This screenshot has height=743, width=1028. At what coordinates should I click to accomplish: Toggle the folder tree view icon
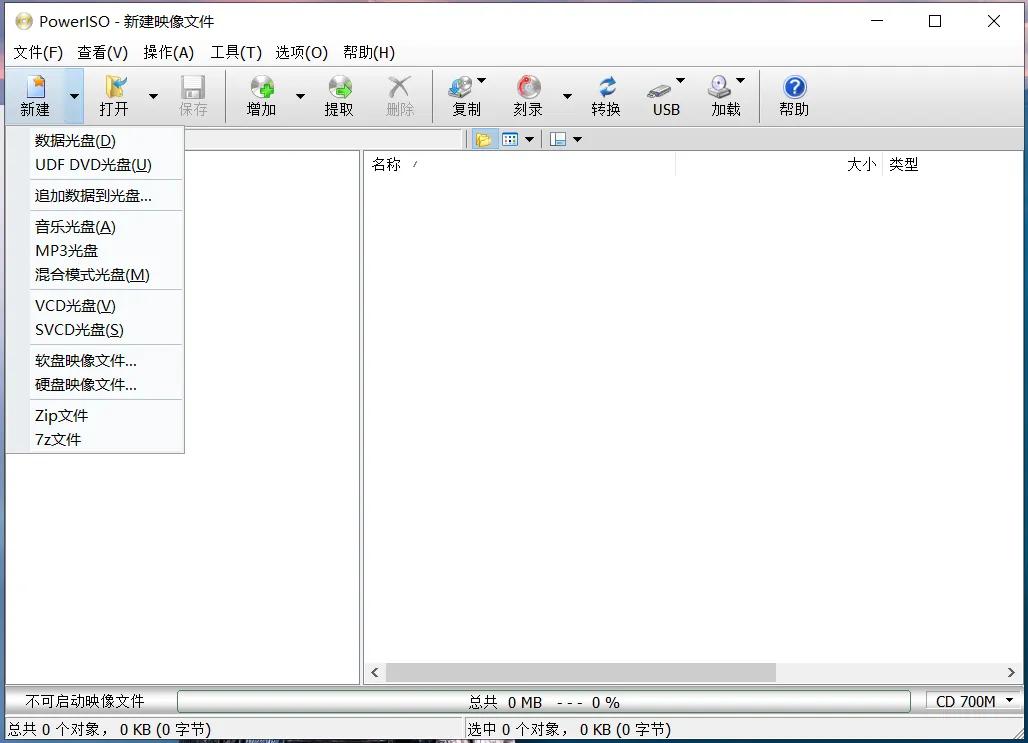[x=484, y=139]
